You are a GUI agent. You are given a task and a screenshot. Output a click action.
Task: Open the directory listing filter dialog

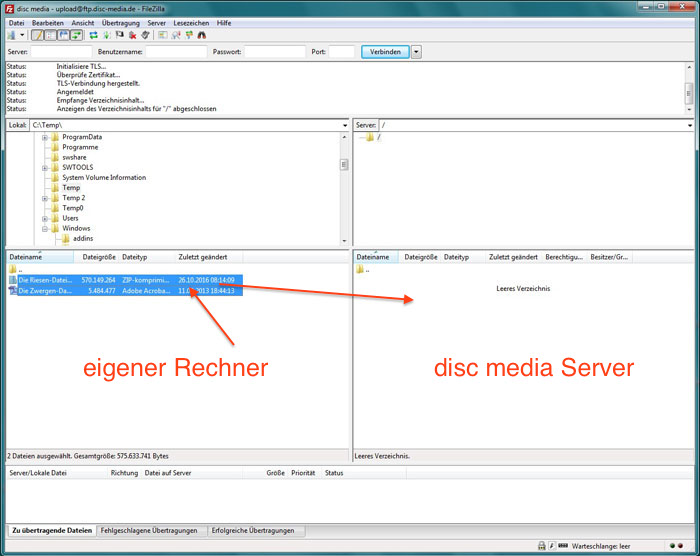click(x=162, y=35)
